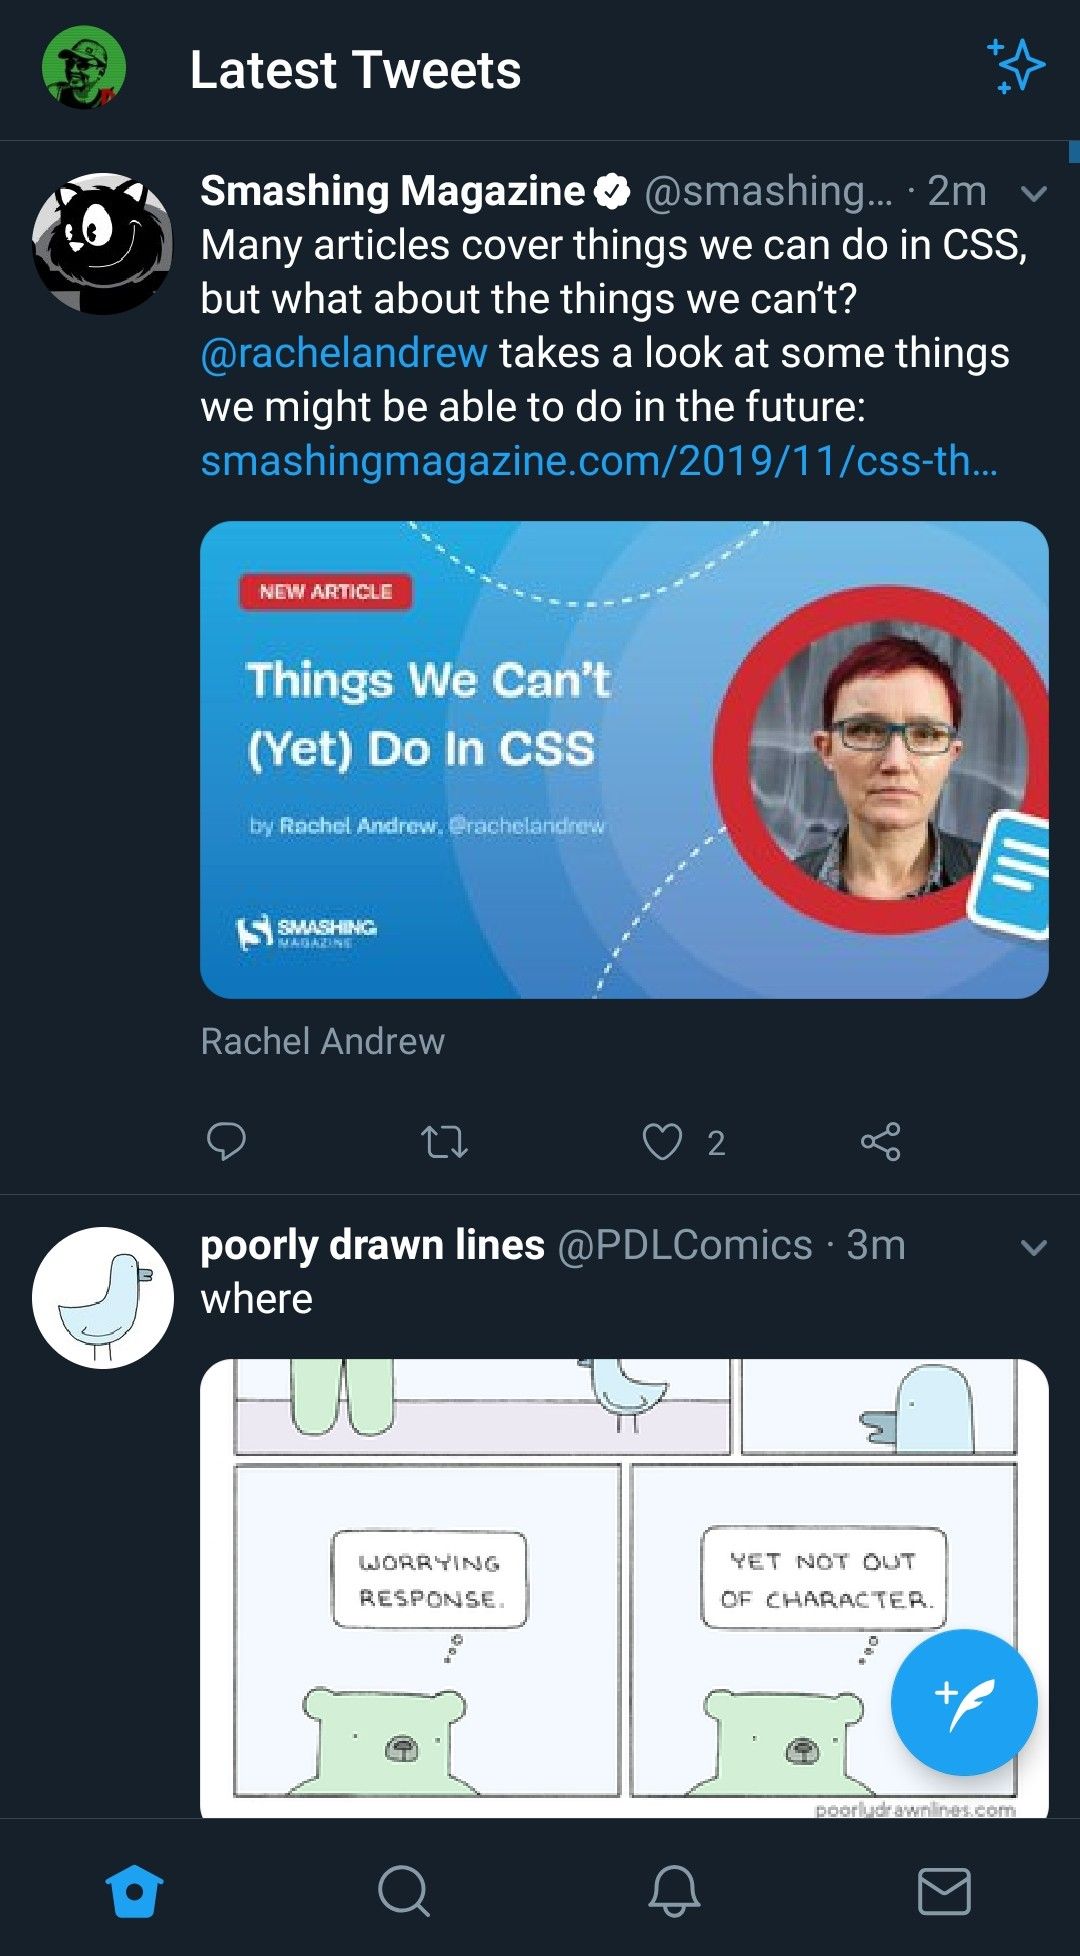Open poorly drawn lines bird avatar
This screenshot has height=1956, width=1080.
click(102, 1297)
